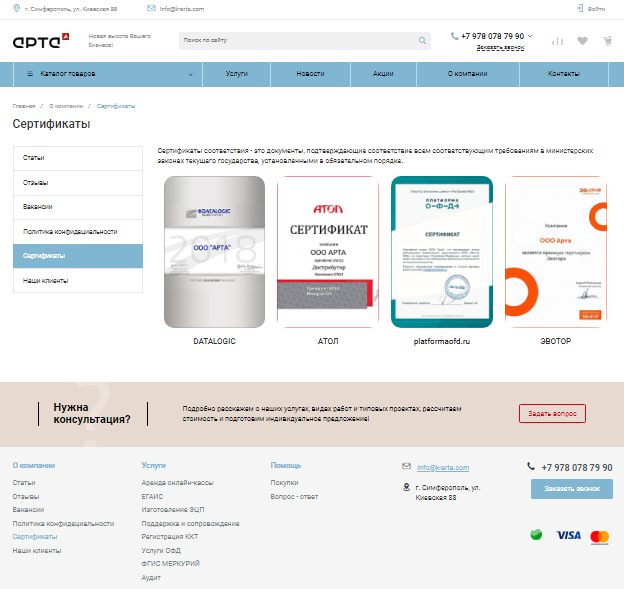624x589 pixels.
Task: Open footer ЕГАИС link
Action: pos(152,497)
